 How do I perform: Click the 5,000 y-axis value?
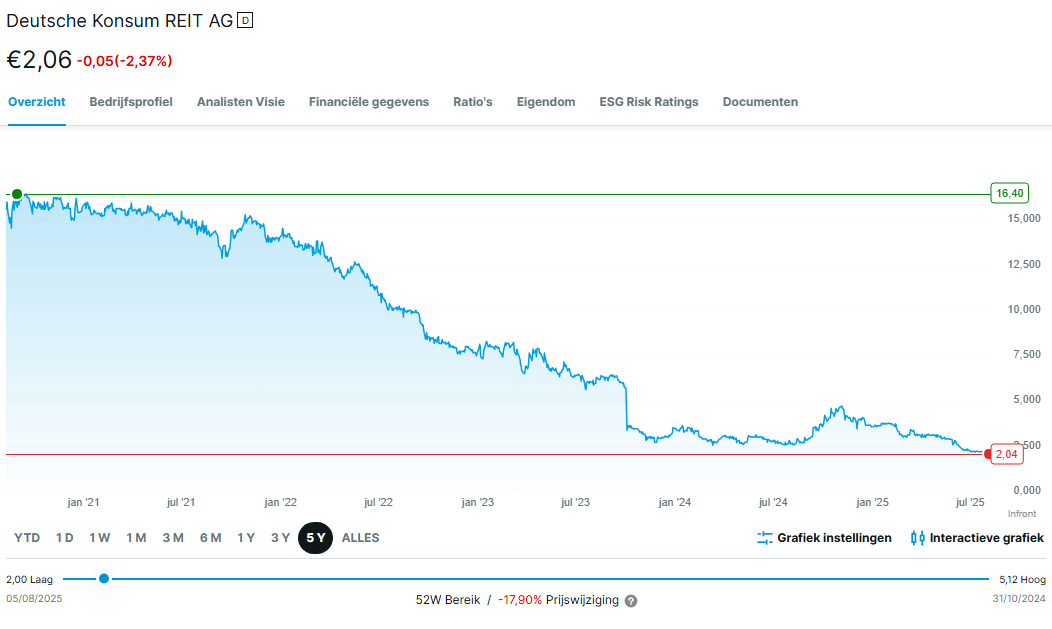click(1027, 400)
